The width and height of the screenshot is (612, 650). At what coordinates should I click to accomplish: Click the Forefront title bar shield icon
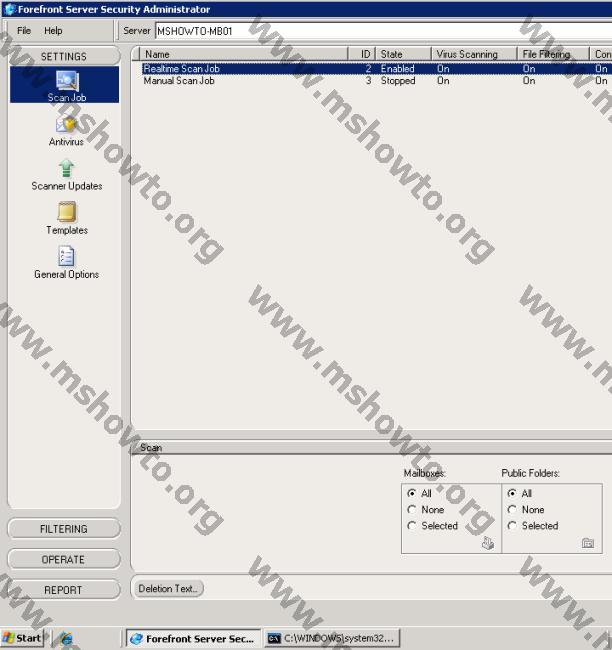pos(9,9)
